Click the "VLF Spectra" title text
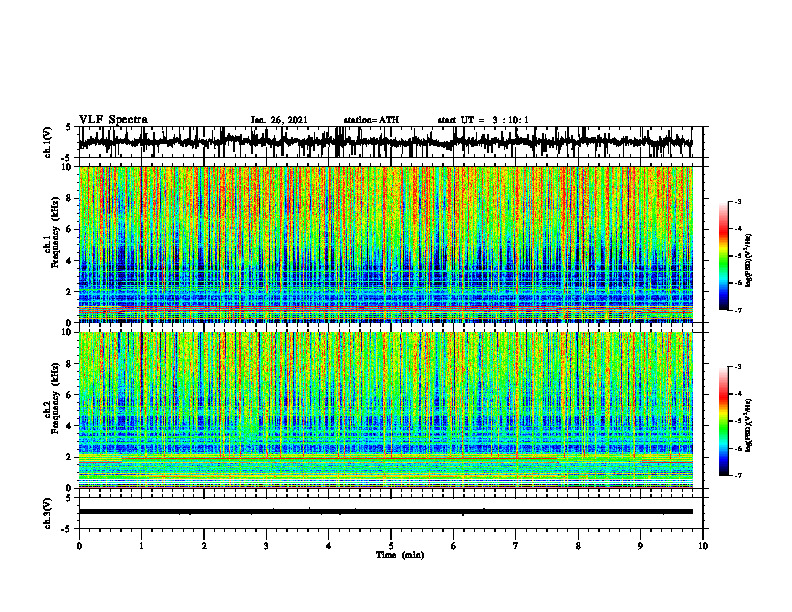The image size is (792, 612). (113, 120)
